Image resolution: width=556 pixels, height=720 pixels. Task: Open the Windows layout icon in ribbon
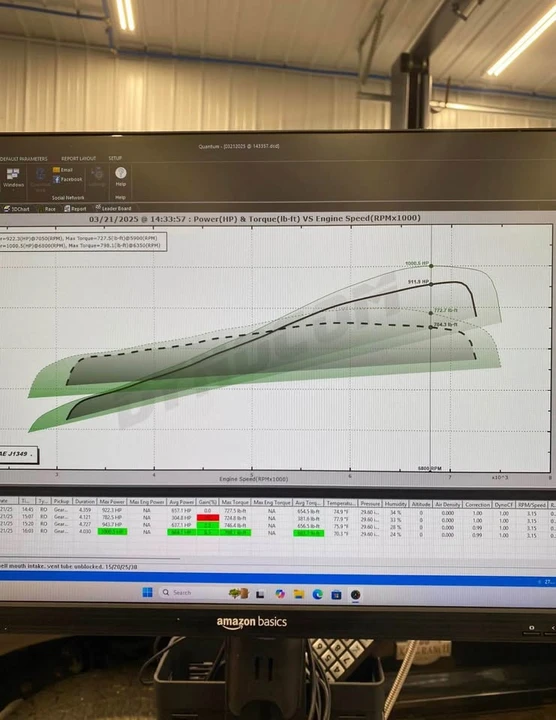tap(13, 178)
